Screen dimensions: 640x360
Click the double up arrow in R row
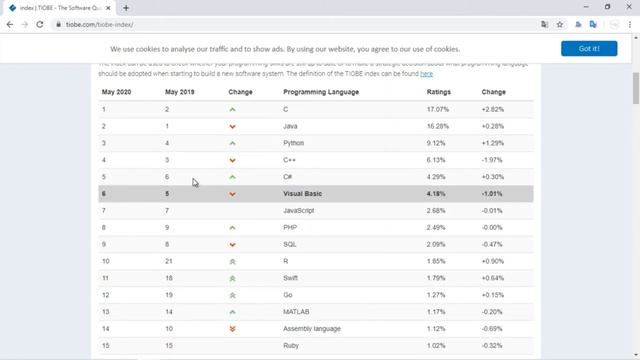[x=232, y=262]
